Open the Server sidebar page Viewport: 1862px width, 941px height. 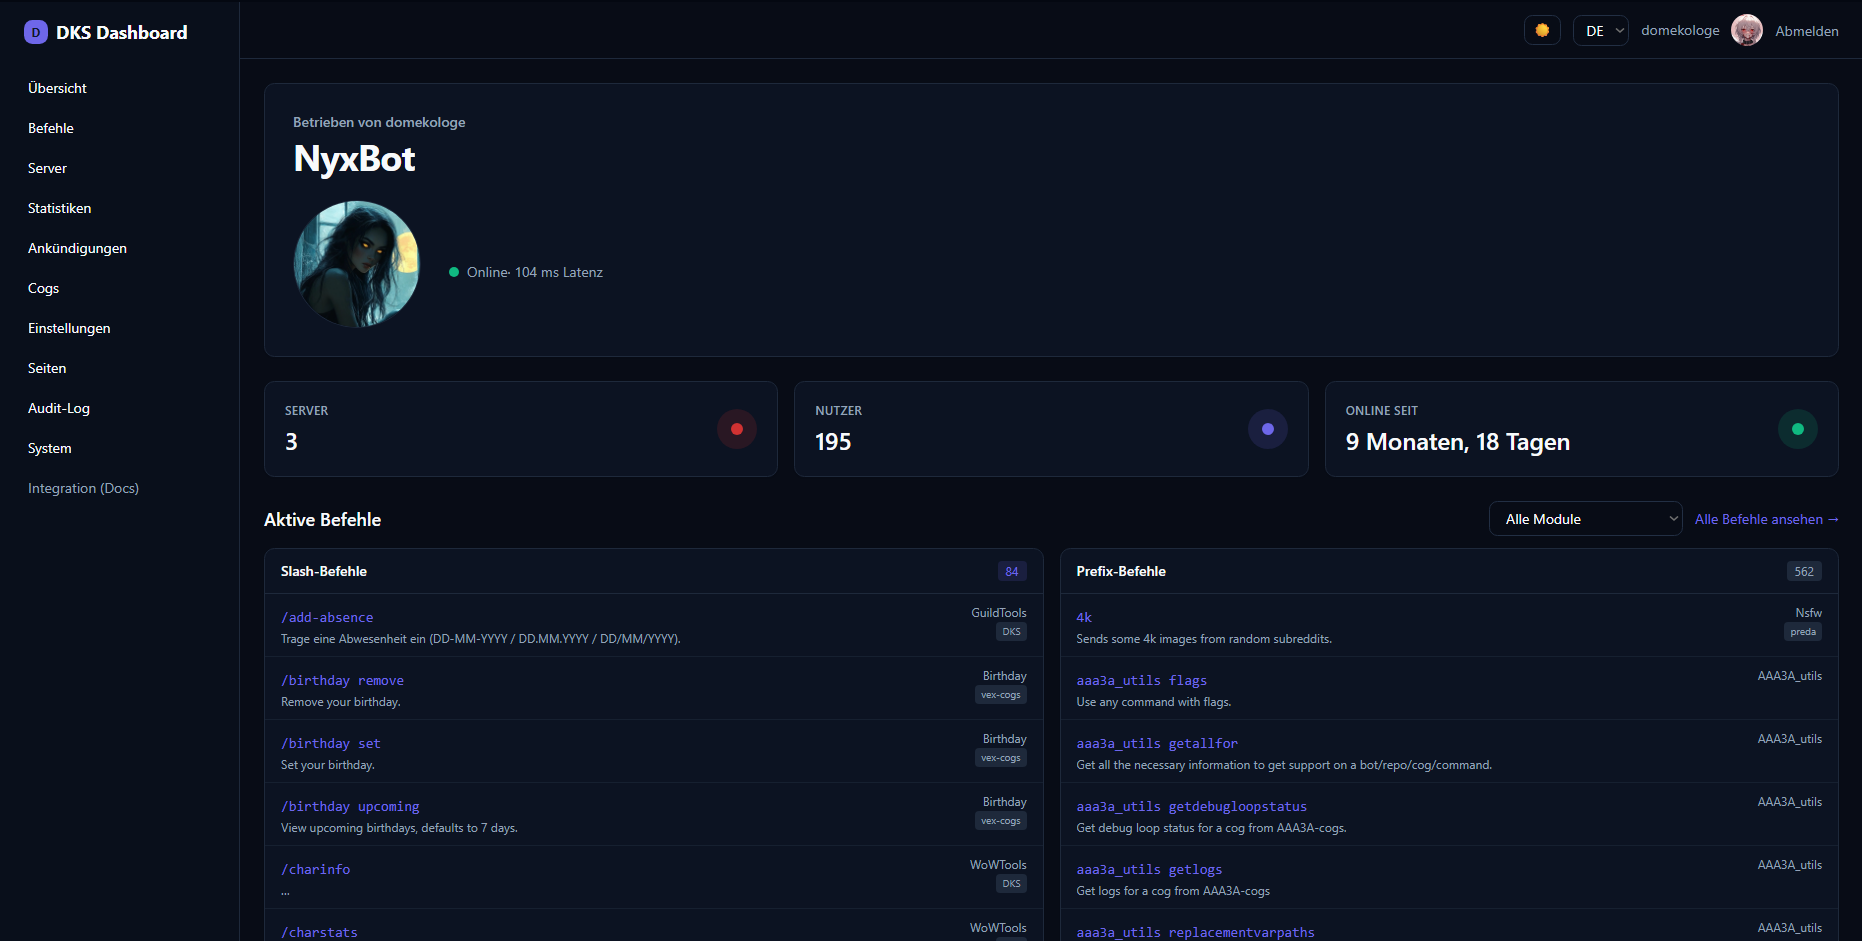point(47,168)
